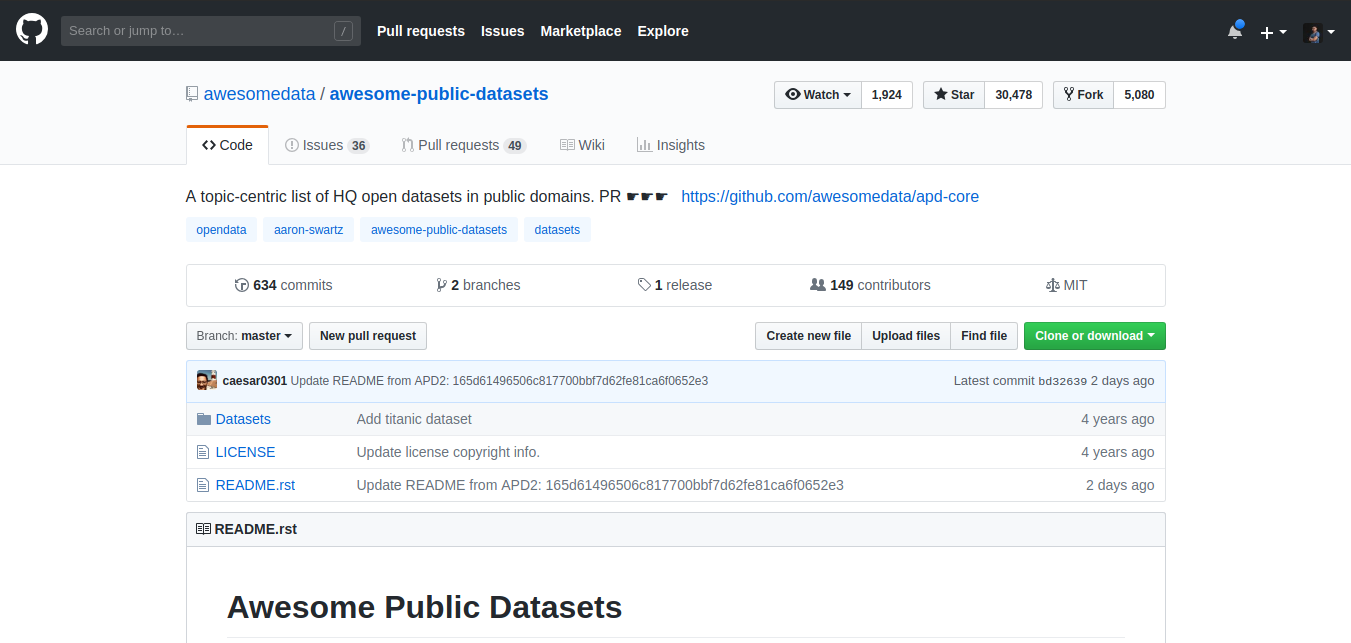The height and width of the screenshot is (643, 1351).
Task: Focus the Search or jump to field
Action: coord(210,31)
